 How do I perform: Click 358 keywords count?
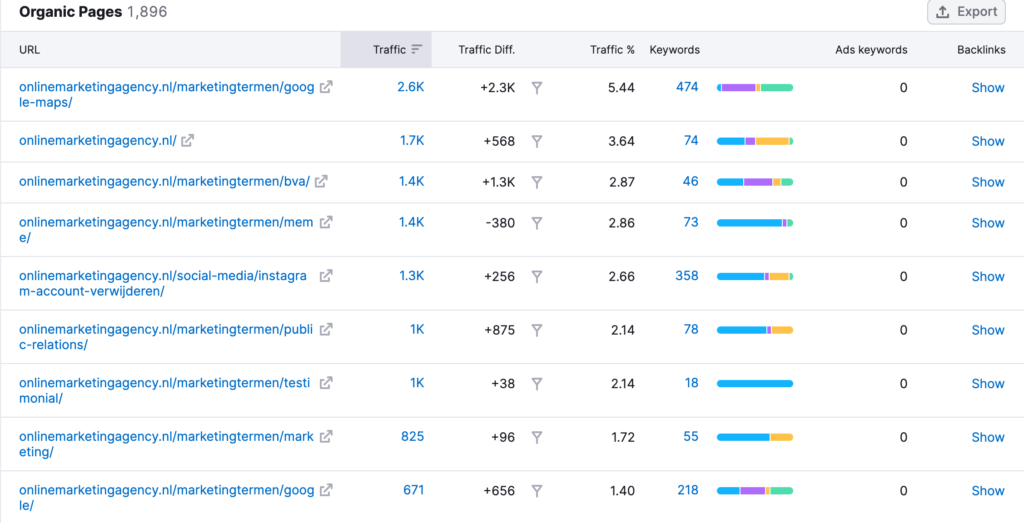[687, 276]
